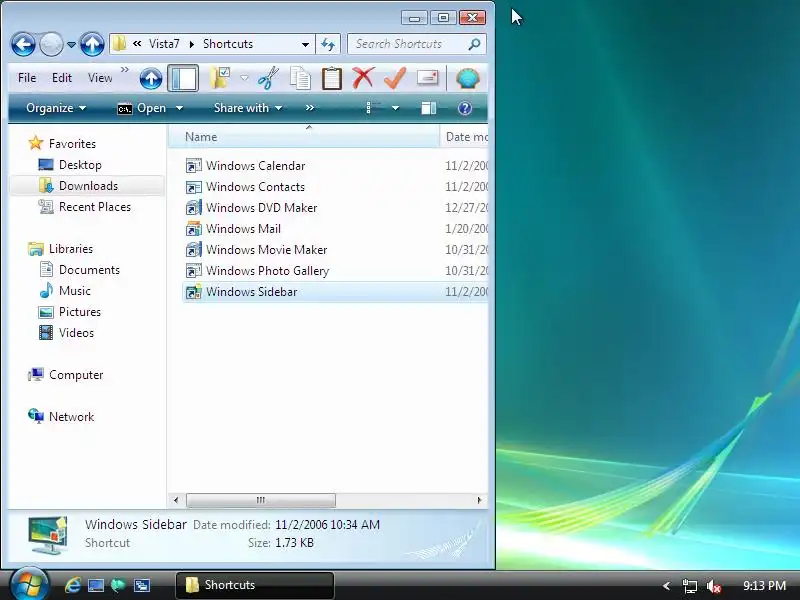
Task: Go up one folder from address bar
Action: point(92,44)
